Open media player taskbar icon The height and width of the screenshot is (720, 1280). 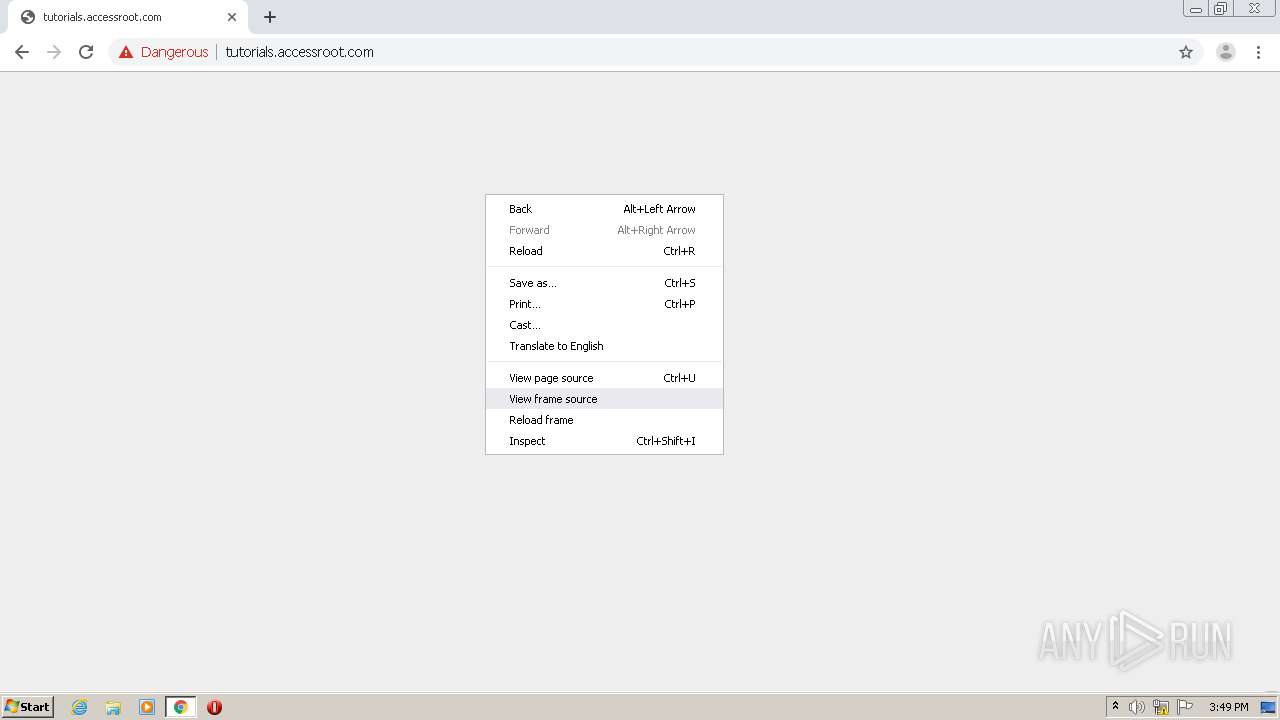coord(147,707)
